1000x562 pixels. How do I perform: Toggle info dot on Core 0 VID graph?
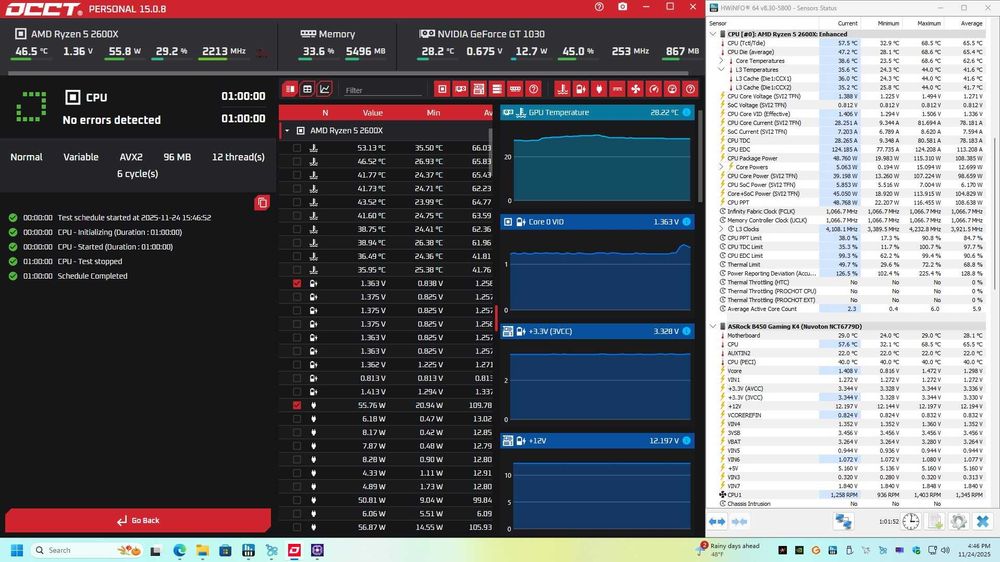click(x=686, y=221)
